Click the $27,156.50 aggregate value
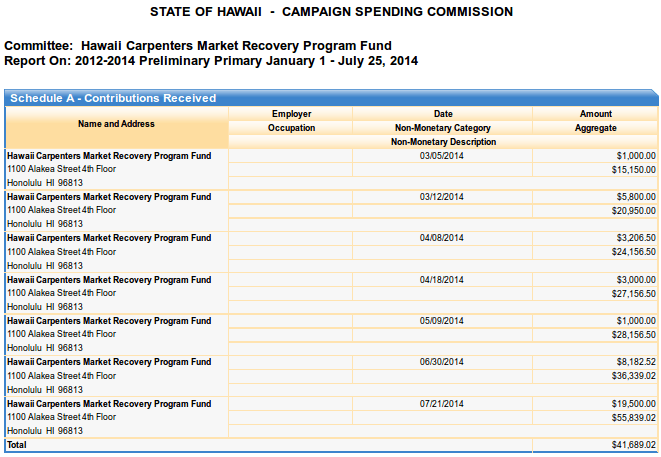The height and width of the screenshot is (457, 661). pyautogui.click(x=634, y=294)
